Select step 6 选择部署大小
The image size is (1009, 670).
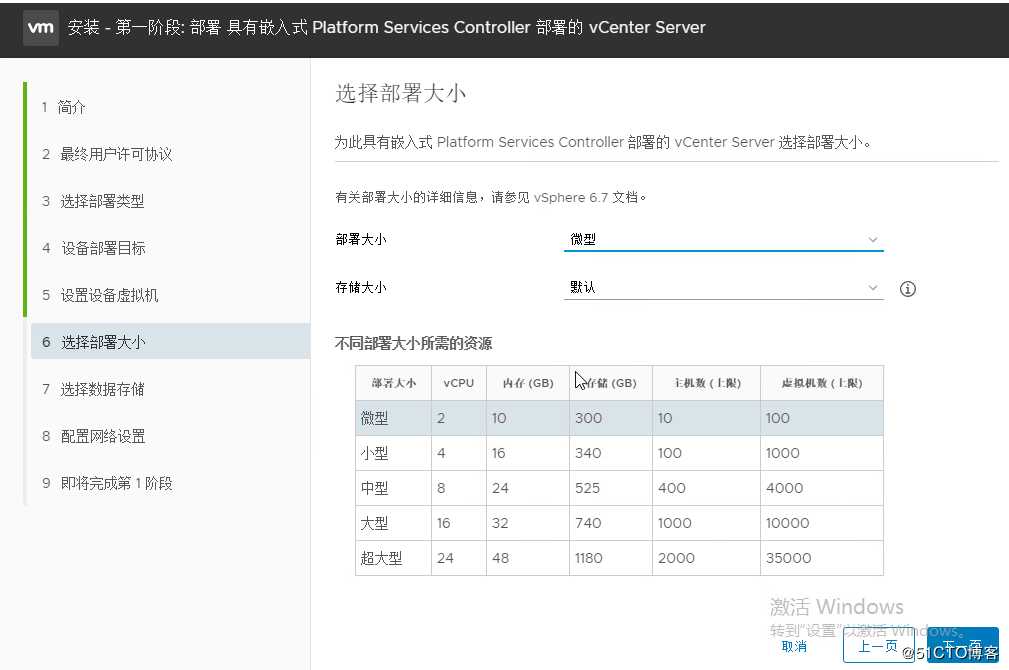click(x=171, y=342)
